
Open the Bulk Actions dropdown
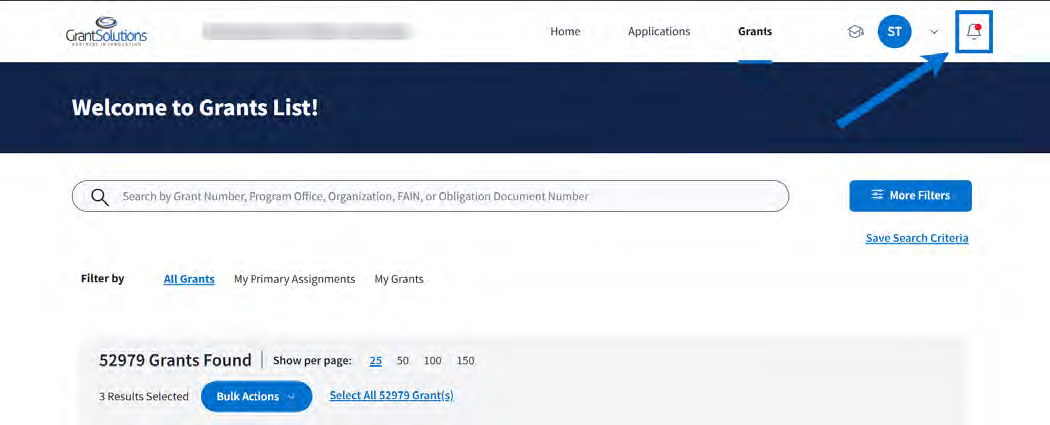256,396
